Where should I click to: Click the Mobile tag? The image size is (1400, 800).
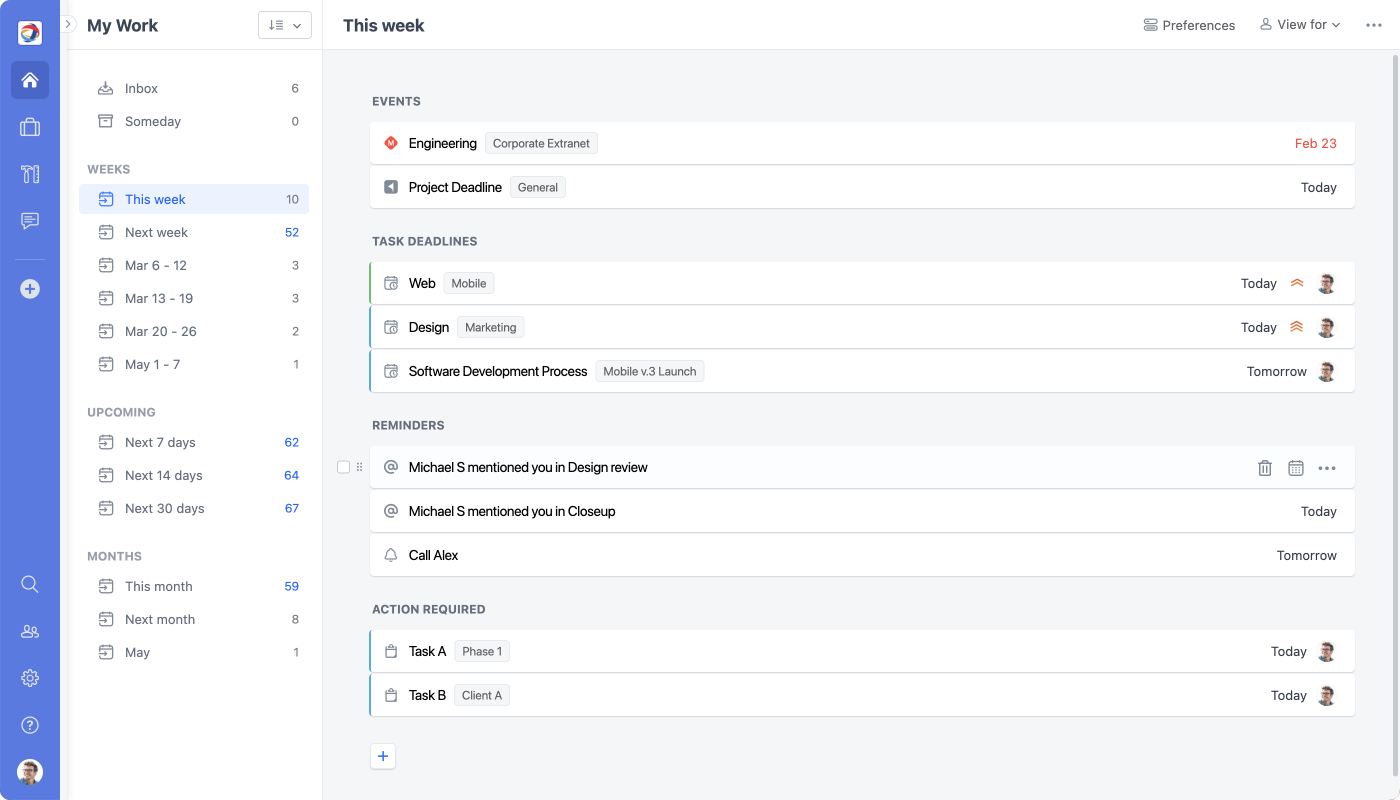point(469,283)
